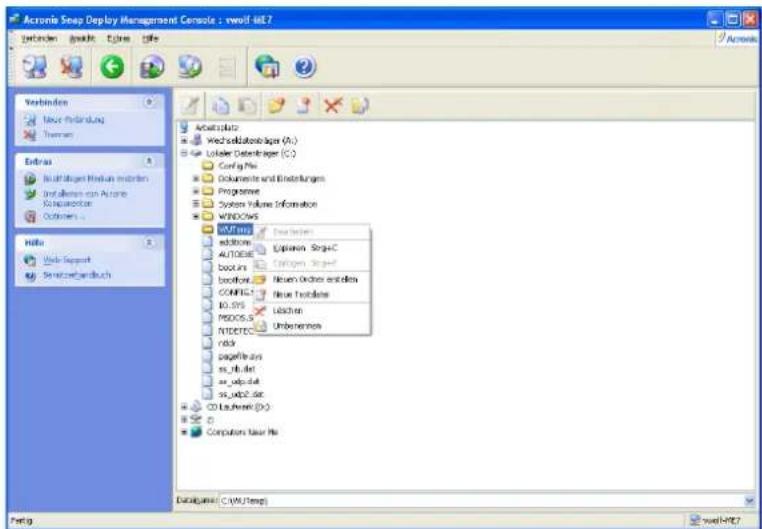Select the IO.SYS file
The height and width of the screenshot is (529, 762).
pos(231,305)
